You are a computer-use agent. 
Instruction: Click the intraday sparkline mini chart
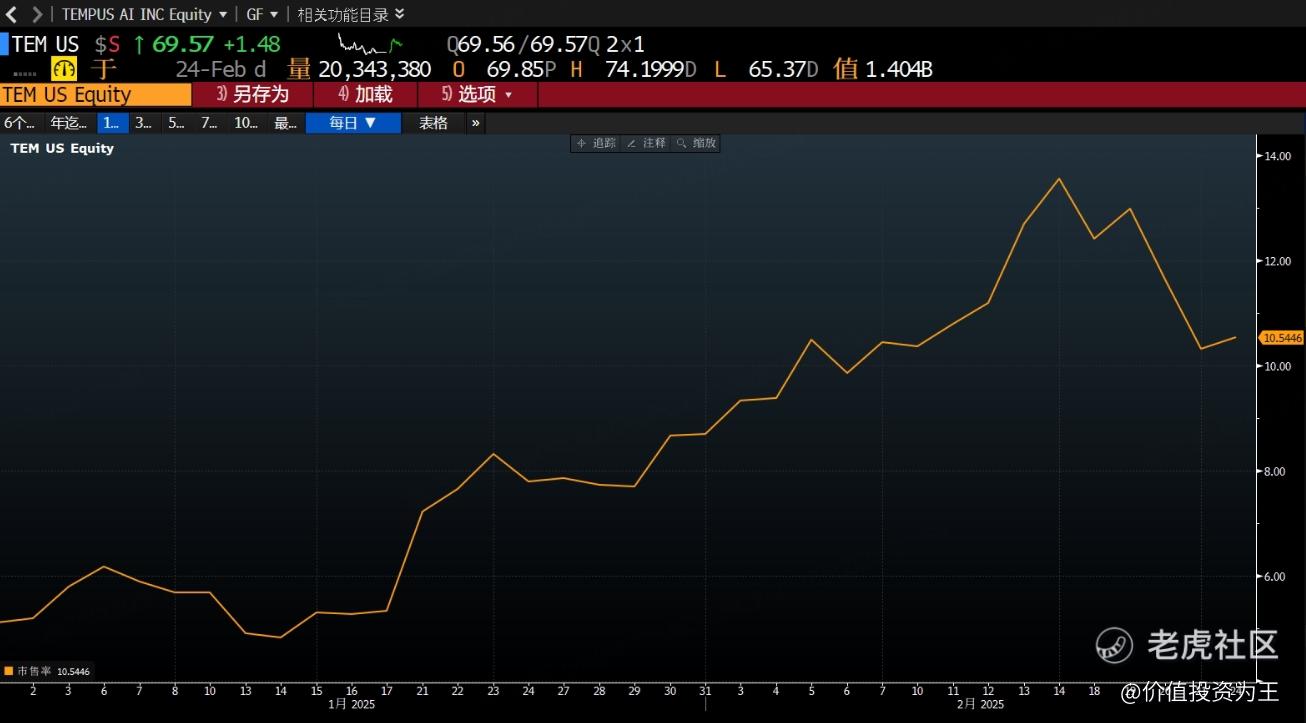[x=370, y=44]
